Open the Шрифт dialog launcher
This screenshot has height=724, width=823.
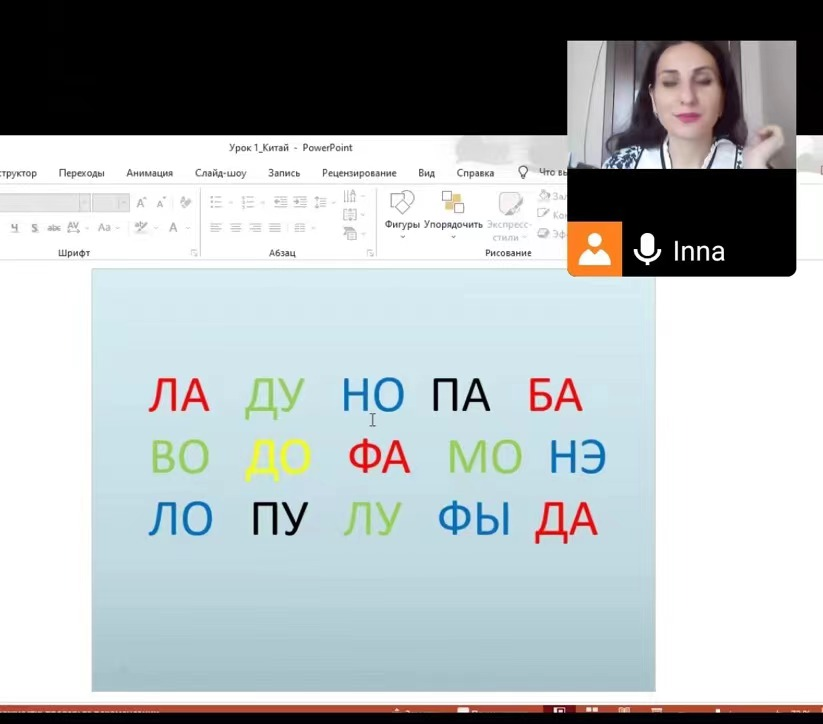194,254
